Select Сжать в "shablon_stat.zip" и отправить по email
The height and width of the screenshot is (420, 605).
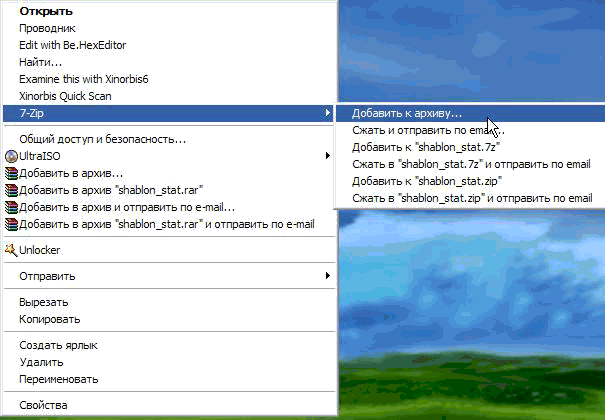tap(470, 198)
